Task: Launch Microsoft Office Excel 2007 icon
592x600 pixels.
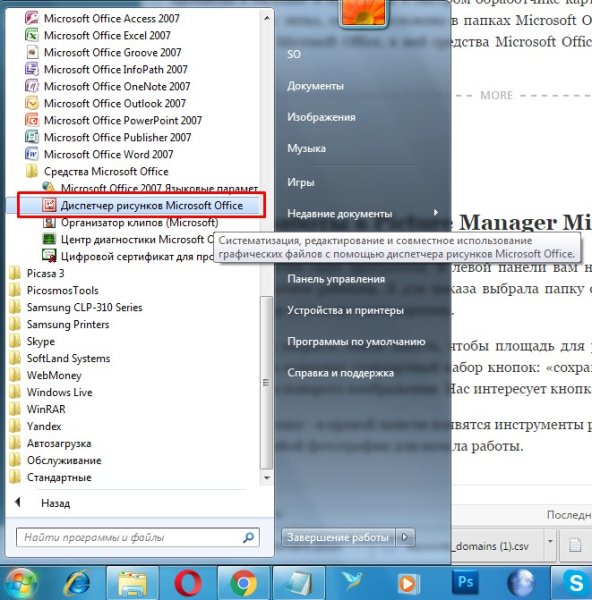Action: (x=32, y=35)
